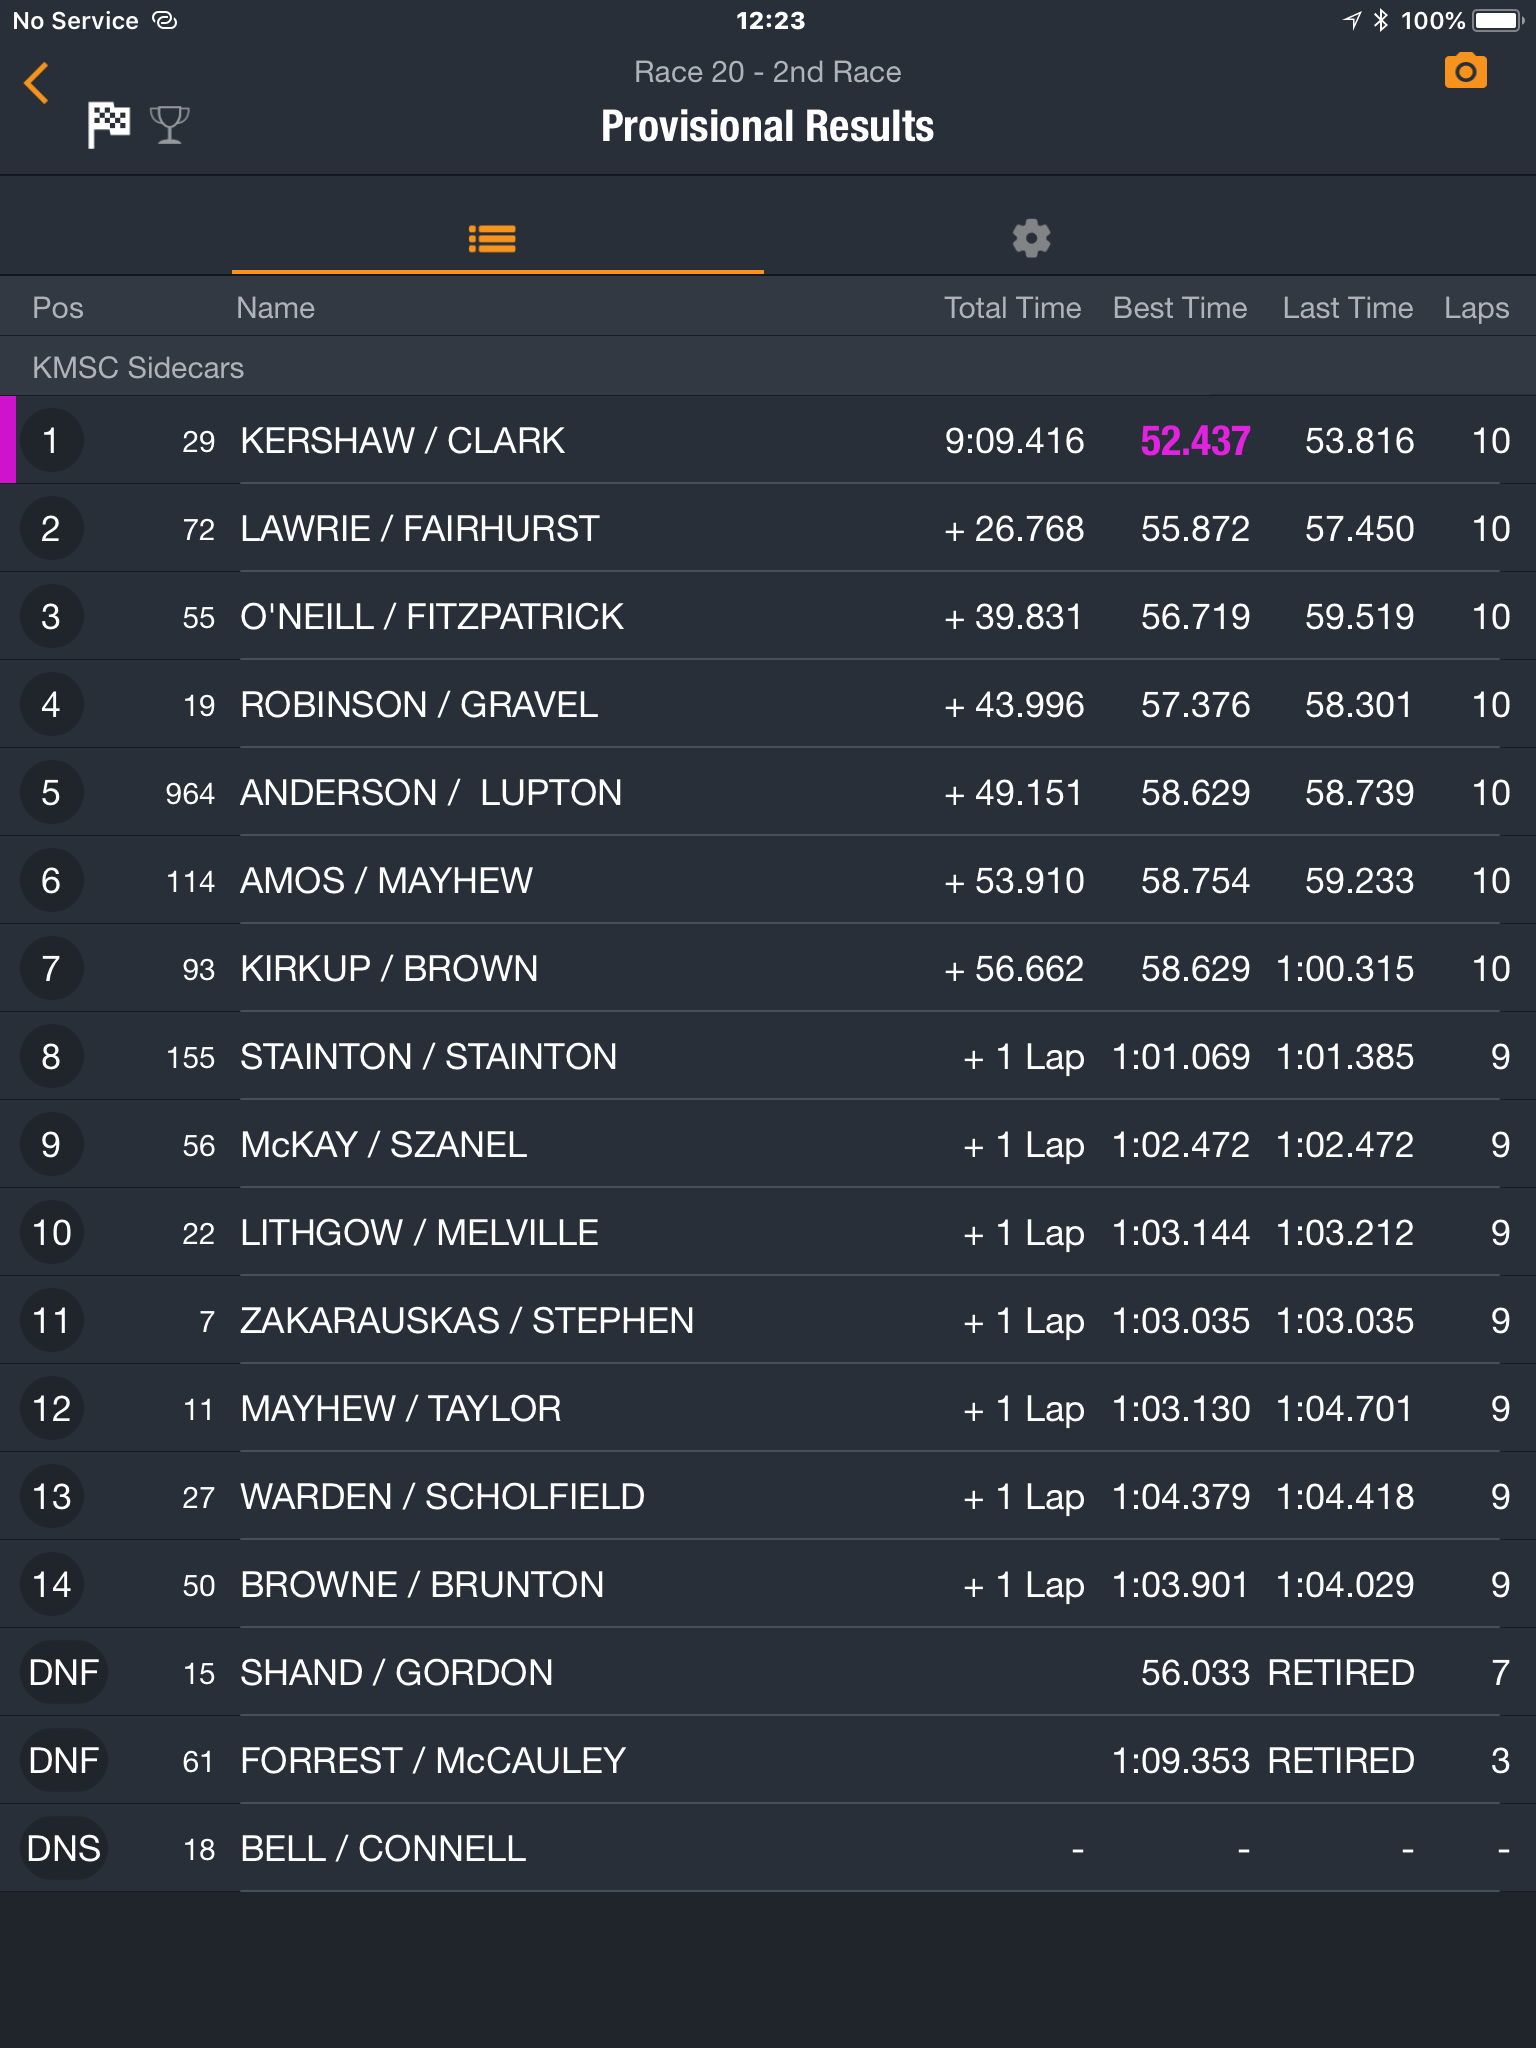Click the Last Time column header
Screen dimensions: 1536x2048
(1347, 308)
